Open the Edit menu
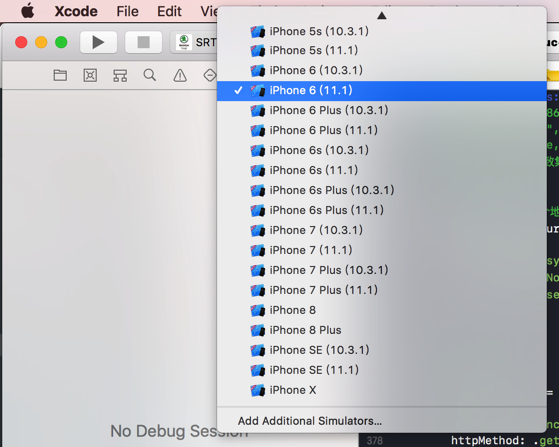This screenshot has height=447, width=559. [169, 11]
